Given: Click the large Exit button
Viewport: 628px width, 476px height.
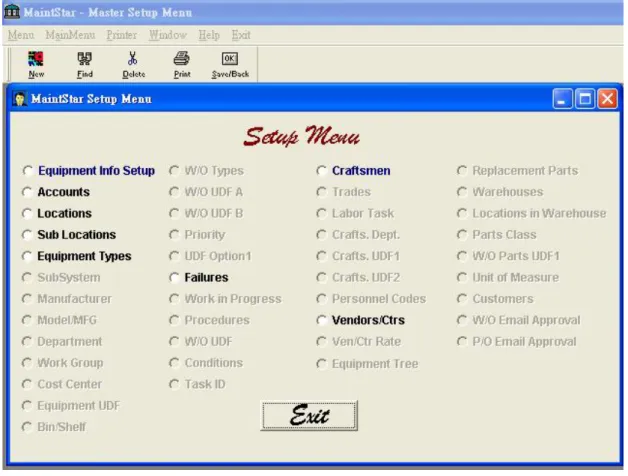Looking at the screenshot, I should point(309,415).
